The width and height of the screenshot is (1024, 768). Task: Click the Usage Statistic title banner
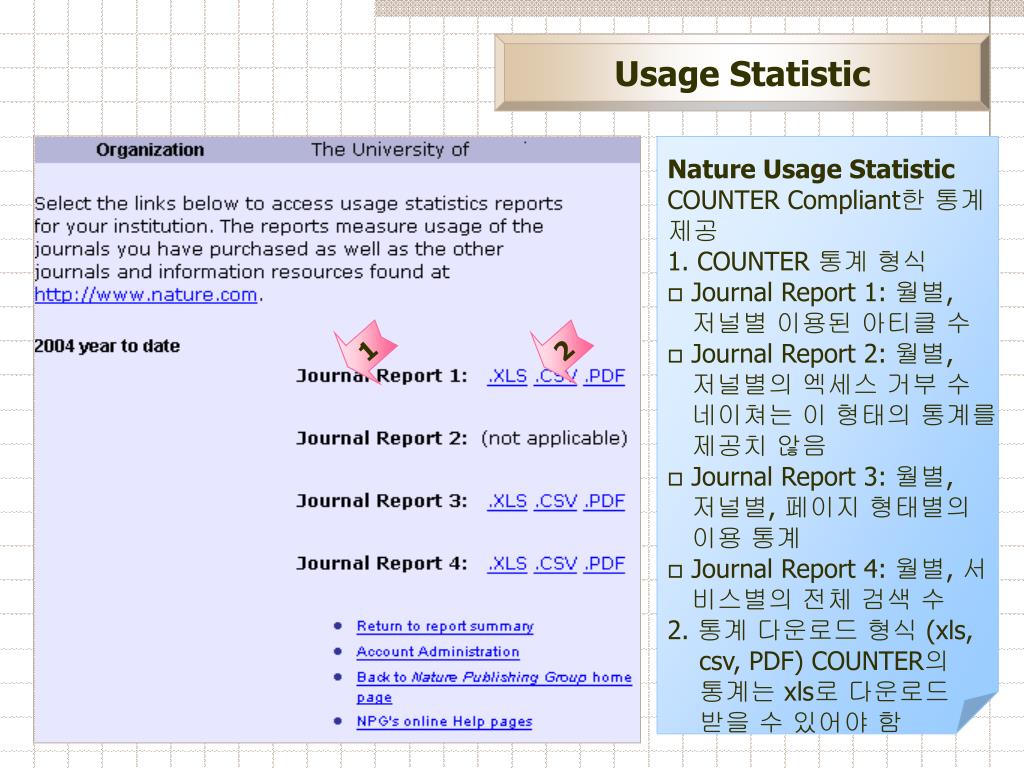(742, 73)
